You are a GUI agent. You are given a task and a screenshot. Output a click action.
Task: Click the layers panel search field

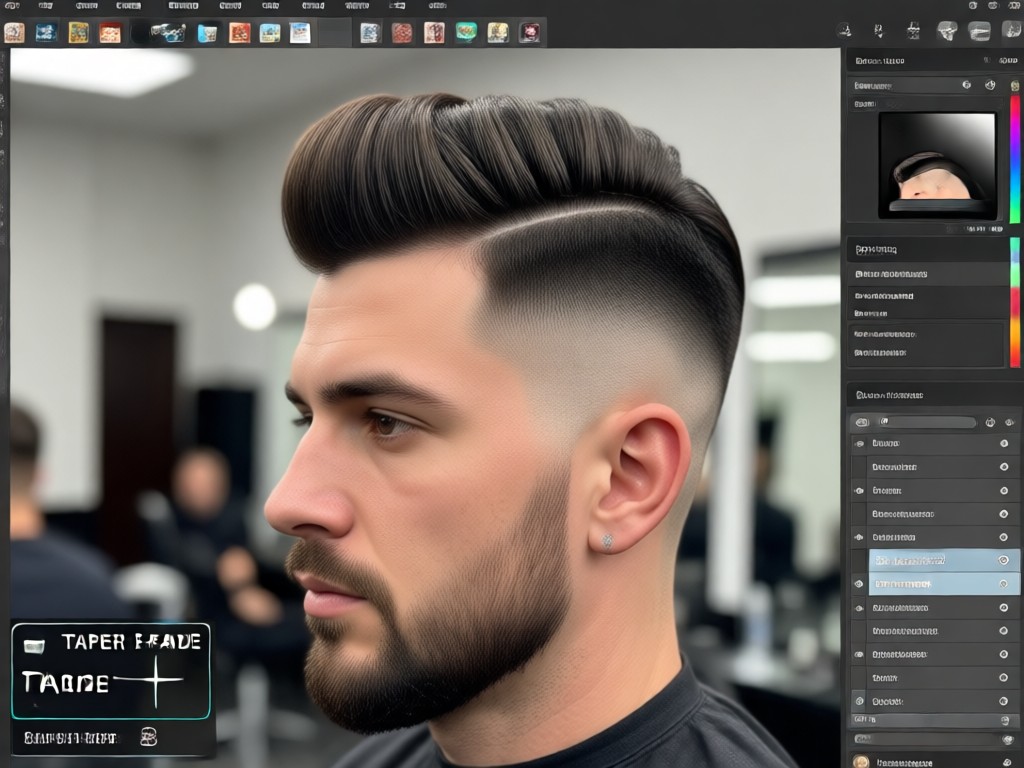926,423
